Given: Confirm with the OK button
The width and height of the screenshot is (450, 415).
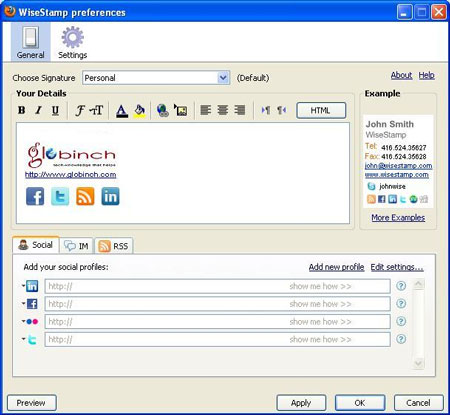Looking at the screenshot, I should point(360,403).
